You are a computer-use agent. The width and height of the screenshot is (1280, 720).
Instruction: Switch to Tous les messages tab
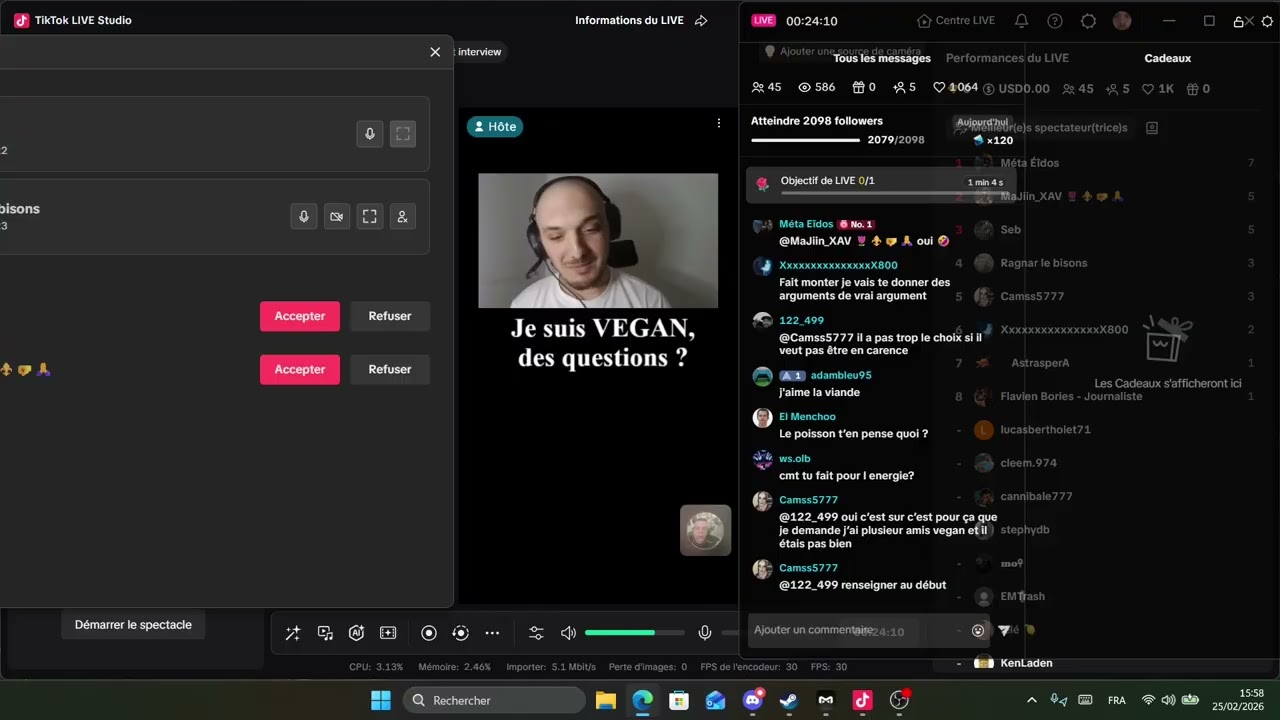(882, 58)
